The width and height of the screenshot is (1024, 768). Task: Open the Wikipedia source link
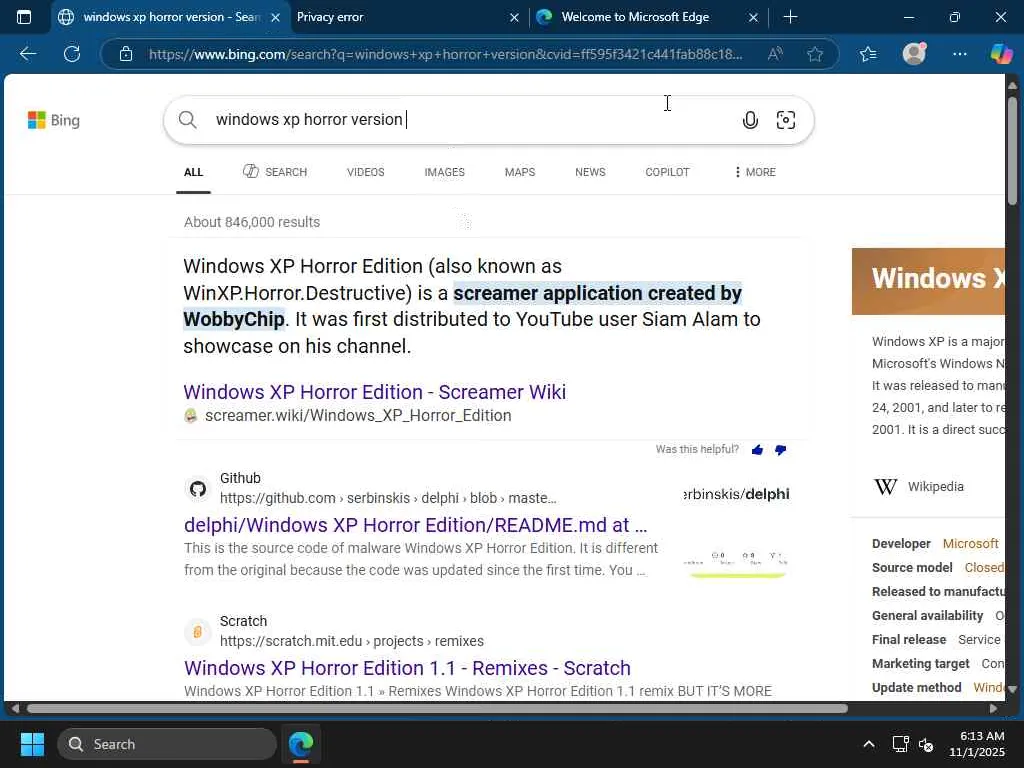(x=935, y=487)
